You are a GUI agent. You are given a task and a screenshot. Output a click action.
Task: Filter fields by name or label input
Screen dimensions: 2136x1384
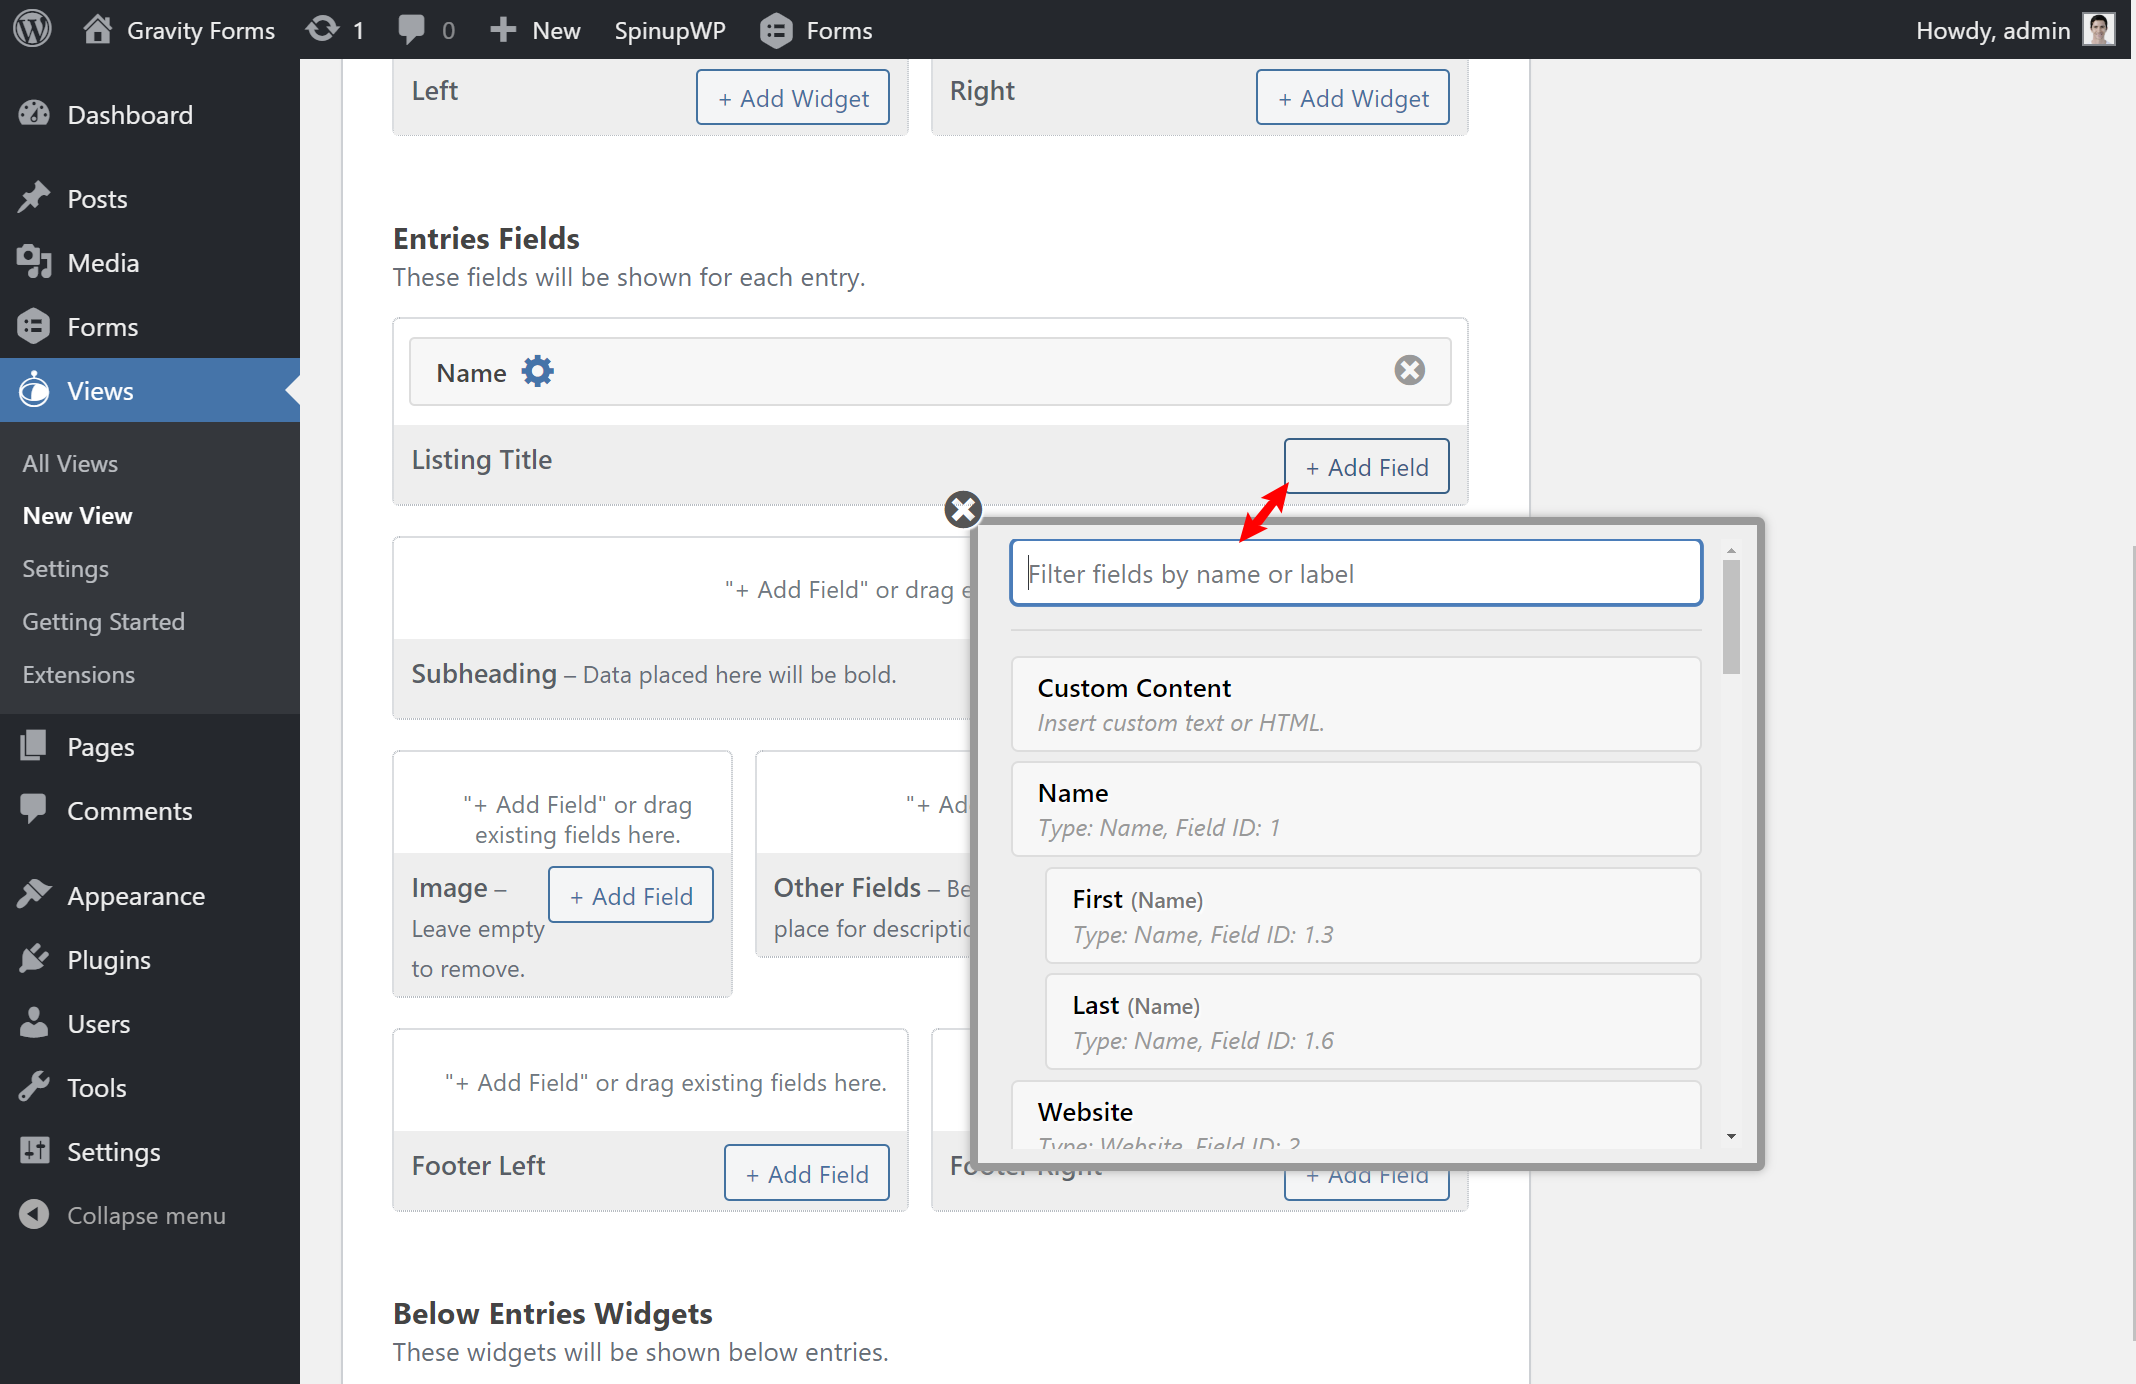point(1358,573)
